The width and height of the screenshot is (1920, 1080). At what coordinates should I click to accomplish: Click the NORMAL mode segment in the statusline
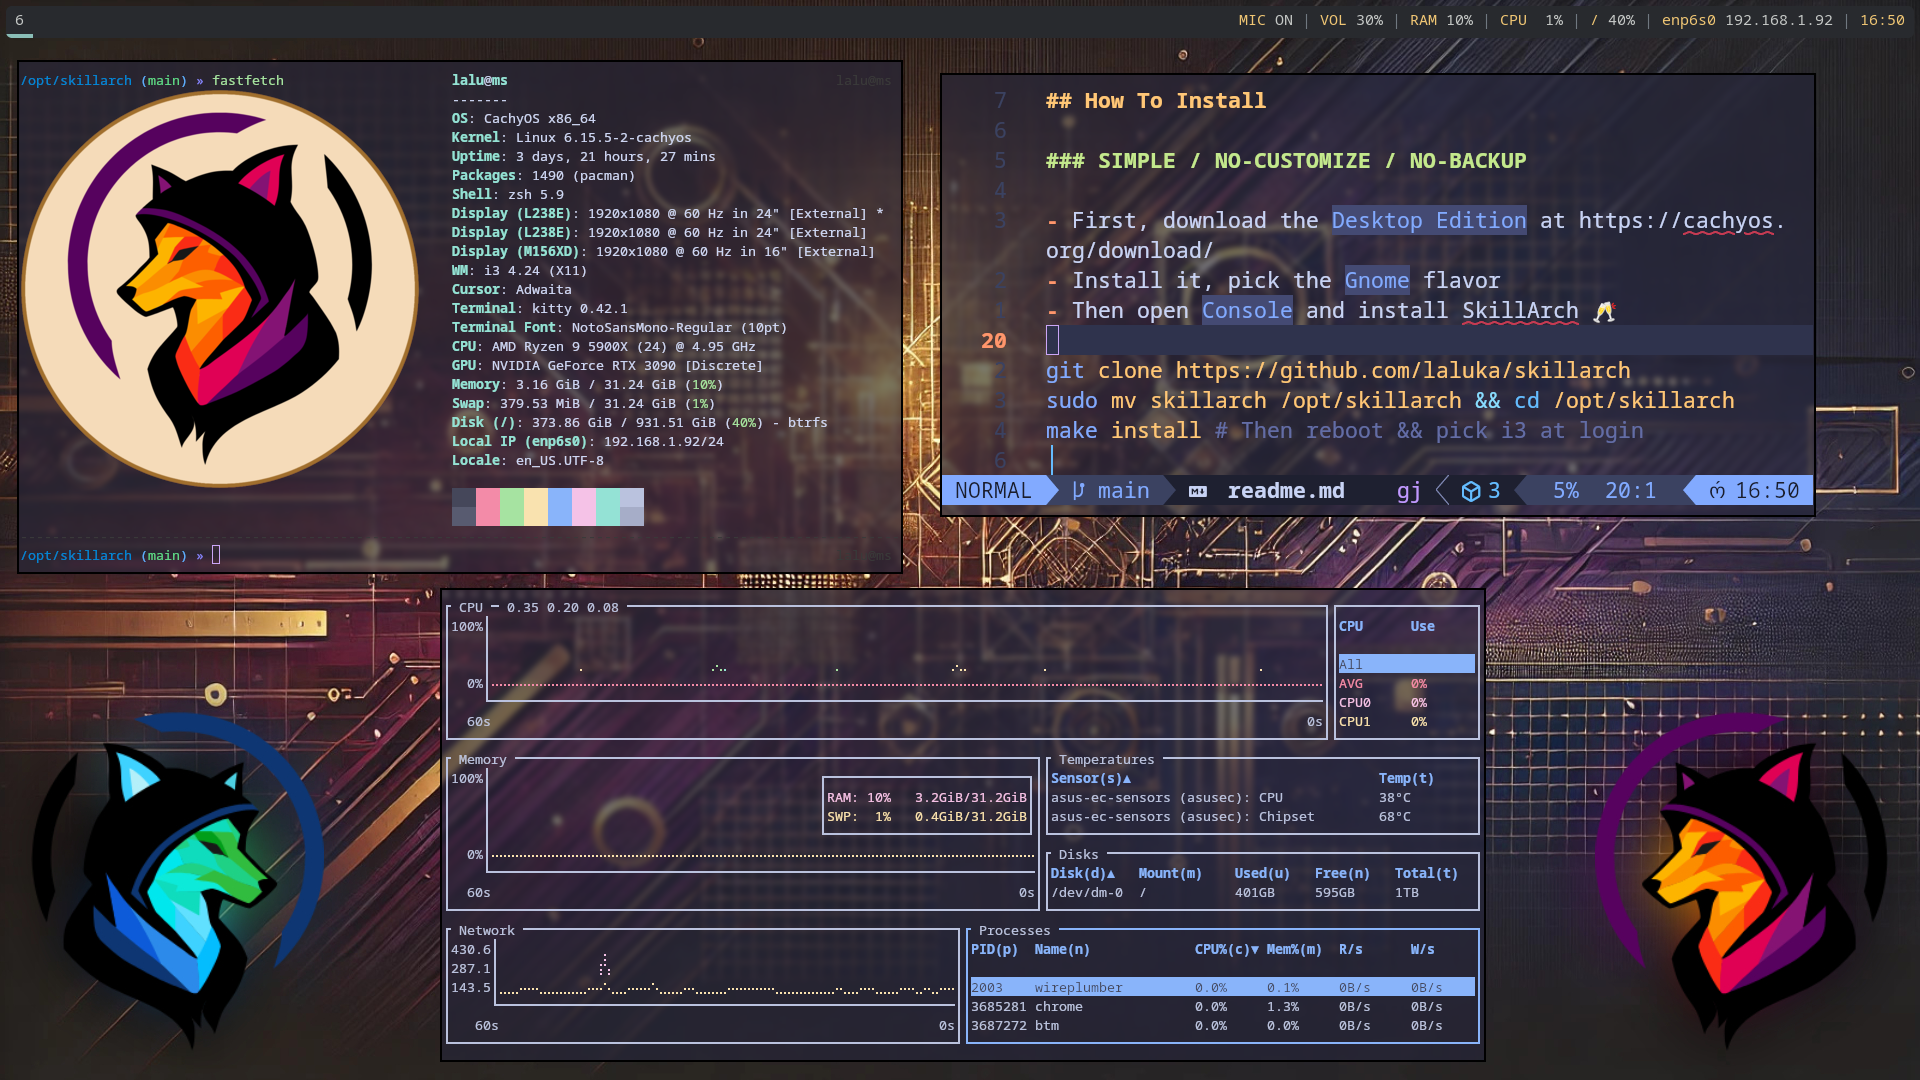993,491
